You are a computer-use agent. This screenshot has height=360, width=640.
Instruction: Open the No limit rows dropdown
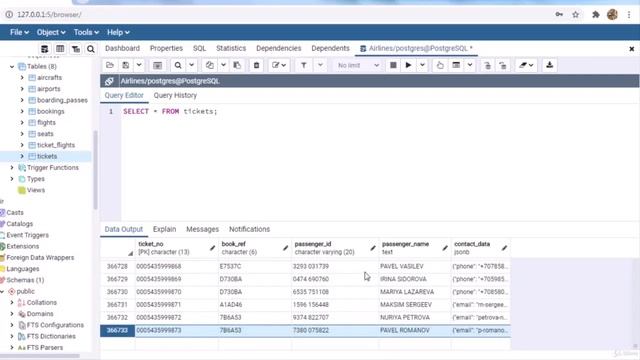358,65
